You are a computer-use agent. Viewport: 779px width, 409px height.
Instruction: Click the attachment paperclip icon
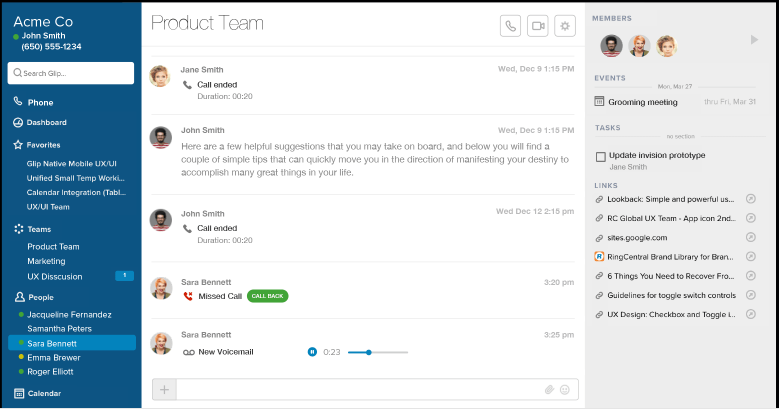[x=549, y=389]
